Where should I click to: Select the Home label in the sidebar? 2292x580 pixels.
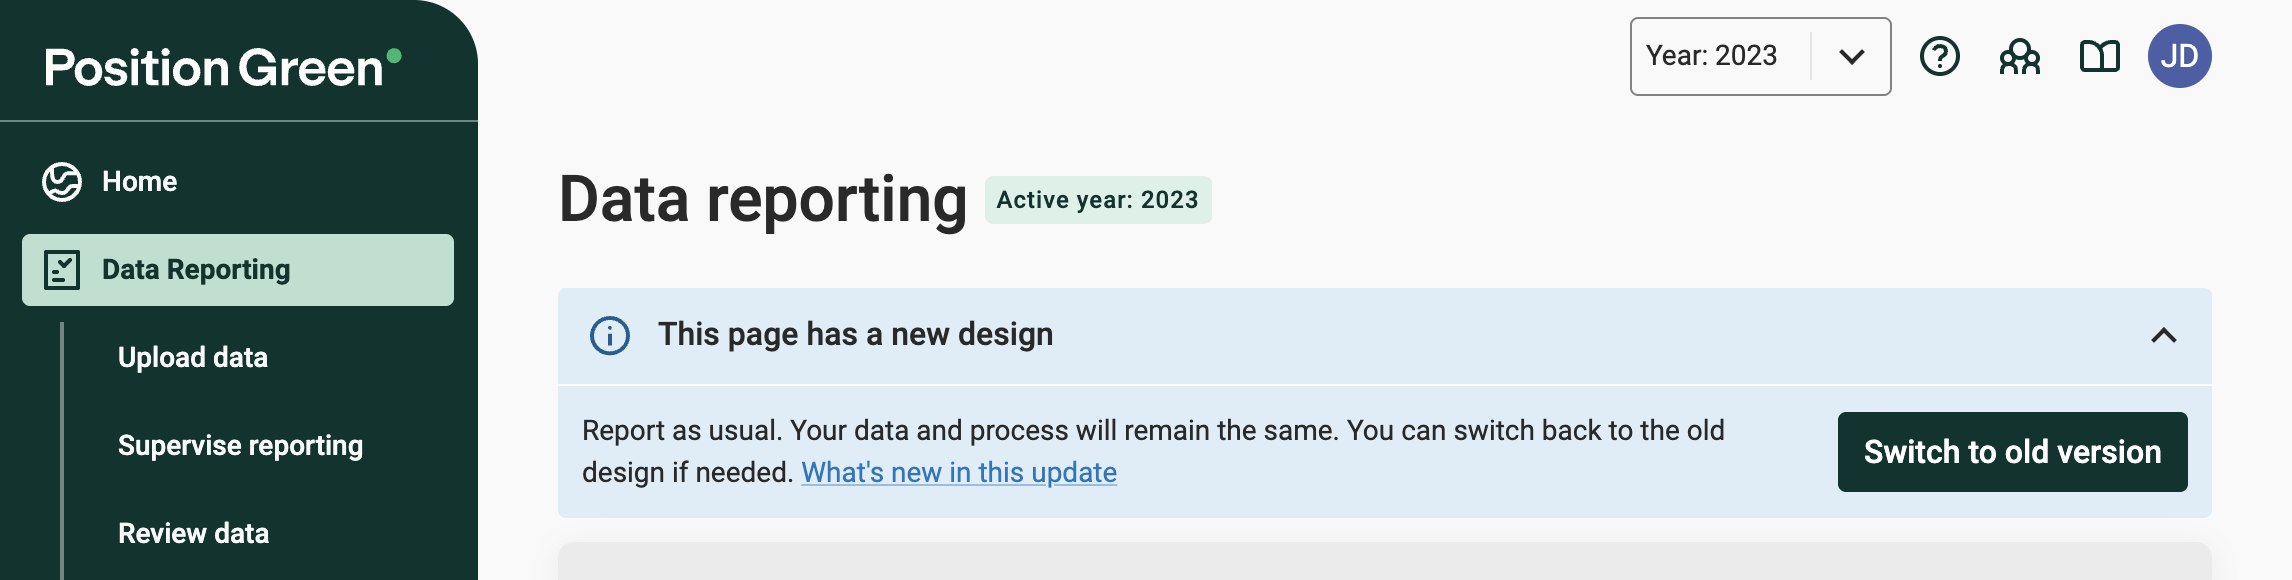tap(139, 182)
